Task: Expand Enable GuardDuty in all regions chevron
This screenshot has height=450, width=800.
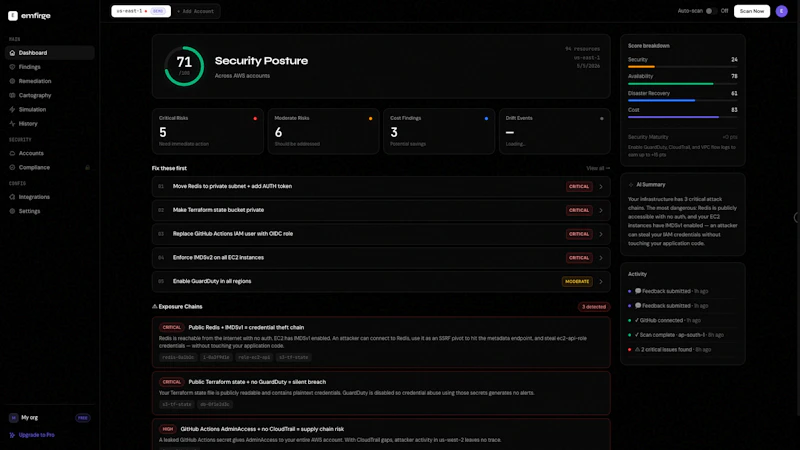Action: coord(601,282)
